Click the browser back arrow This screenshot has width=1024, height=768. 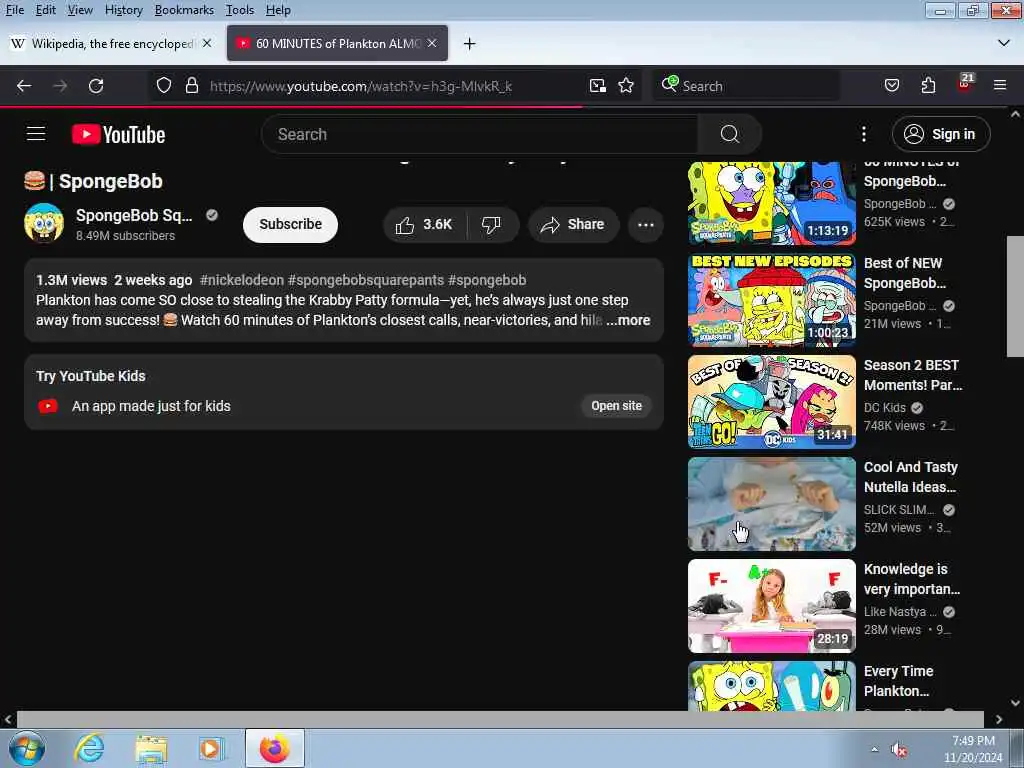tap(24, 86)
